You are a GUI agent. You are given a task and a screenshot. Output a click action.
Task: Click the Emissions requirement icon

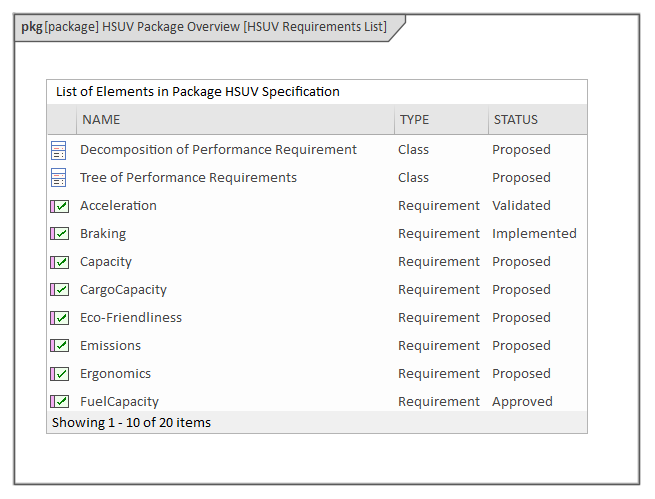click(x=59, y=346)
